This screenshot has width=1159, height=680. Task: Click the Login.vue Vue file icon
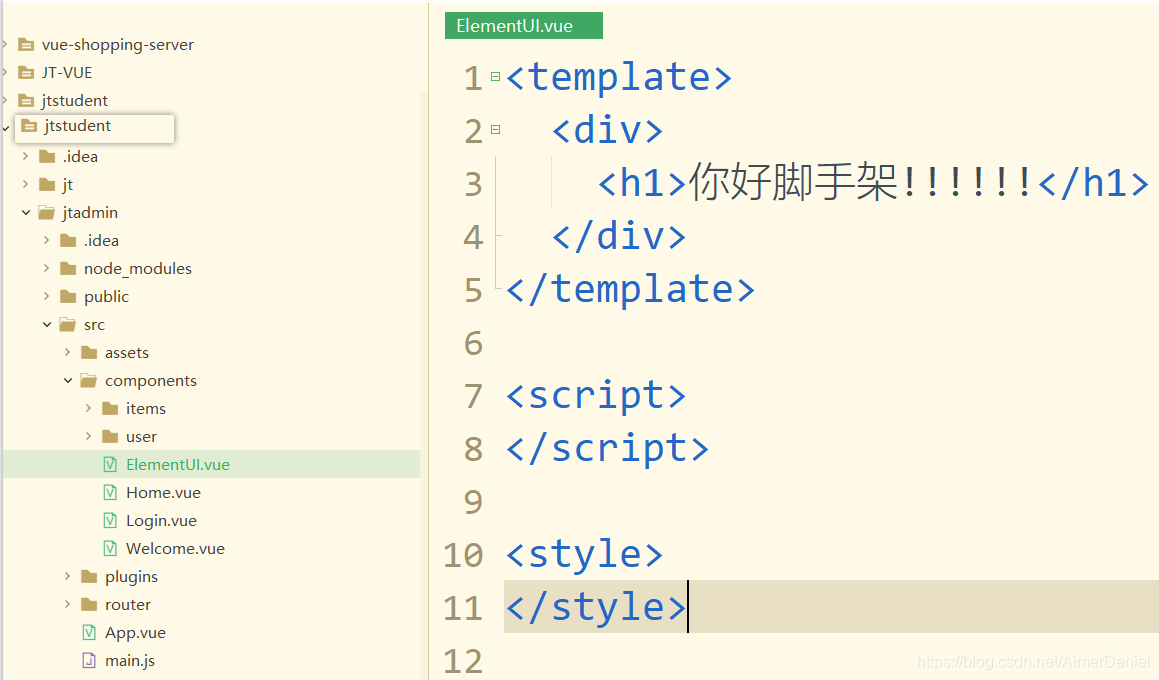[x=110, y=520]
